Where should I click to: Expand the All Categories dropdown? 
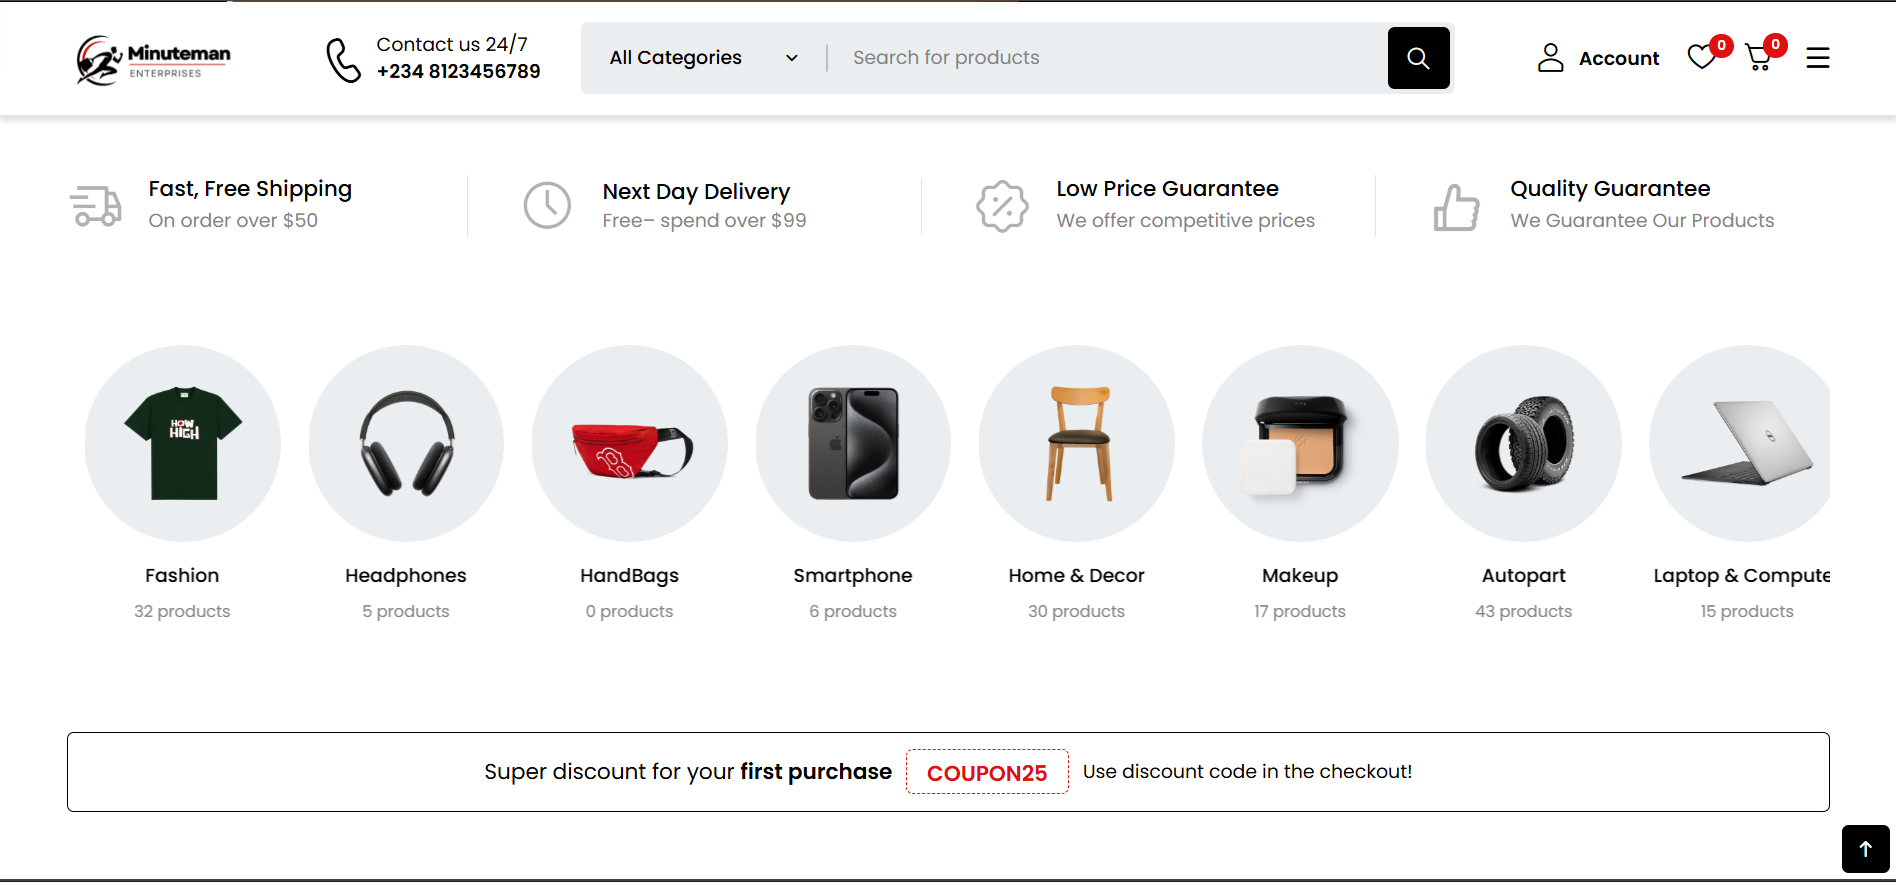pyautogui.click(x=704, y=58)
